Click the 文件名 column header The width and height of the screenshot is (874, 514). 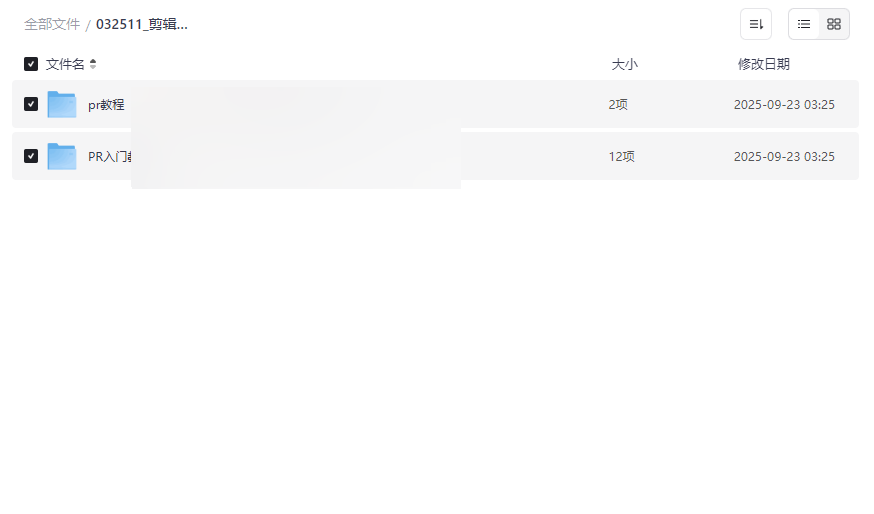pyautogui.click(x=65, y=64)
